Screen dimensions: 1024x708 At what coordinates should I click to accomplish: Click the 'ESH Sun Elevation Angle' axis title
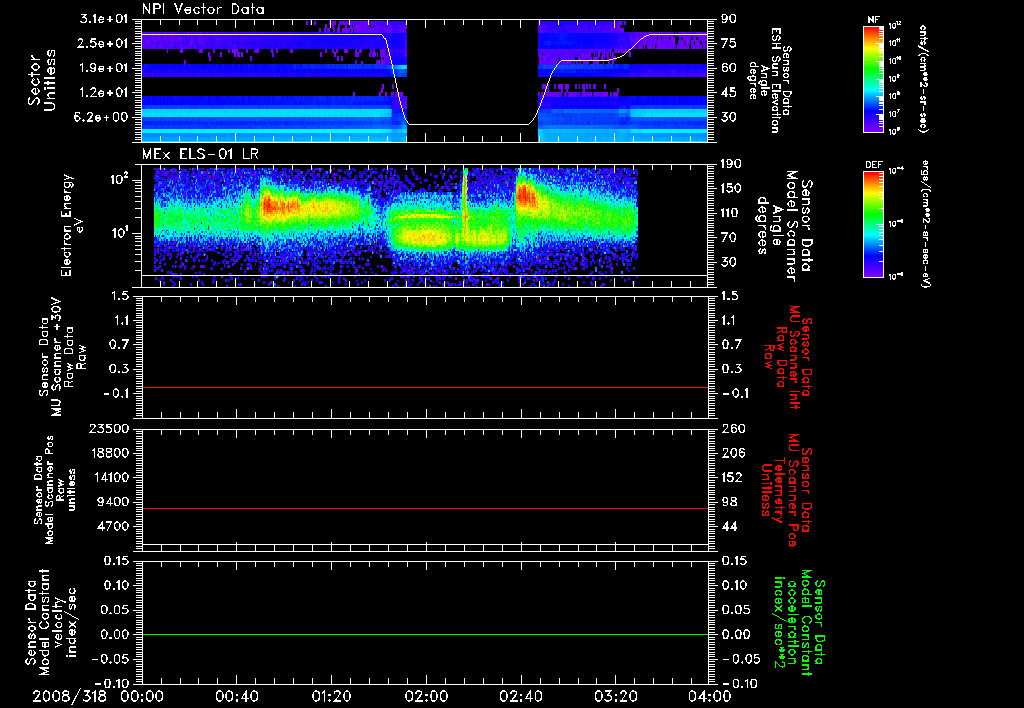(x=770, y=80)
